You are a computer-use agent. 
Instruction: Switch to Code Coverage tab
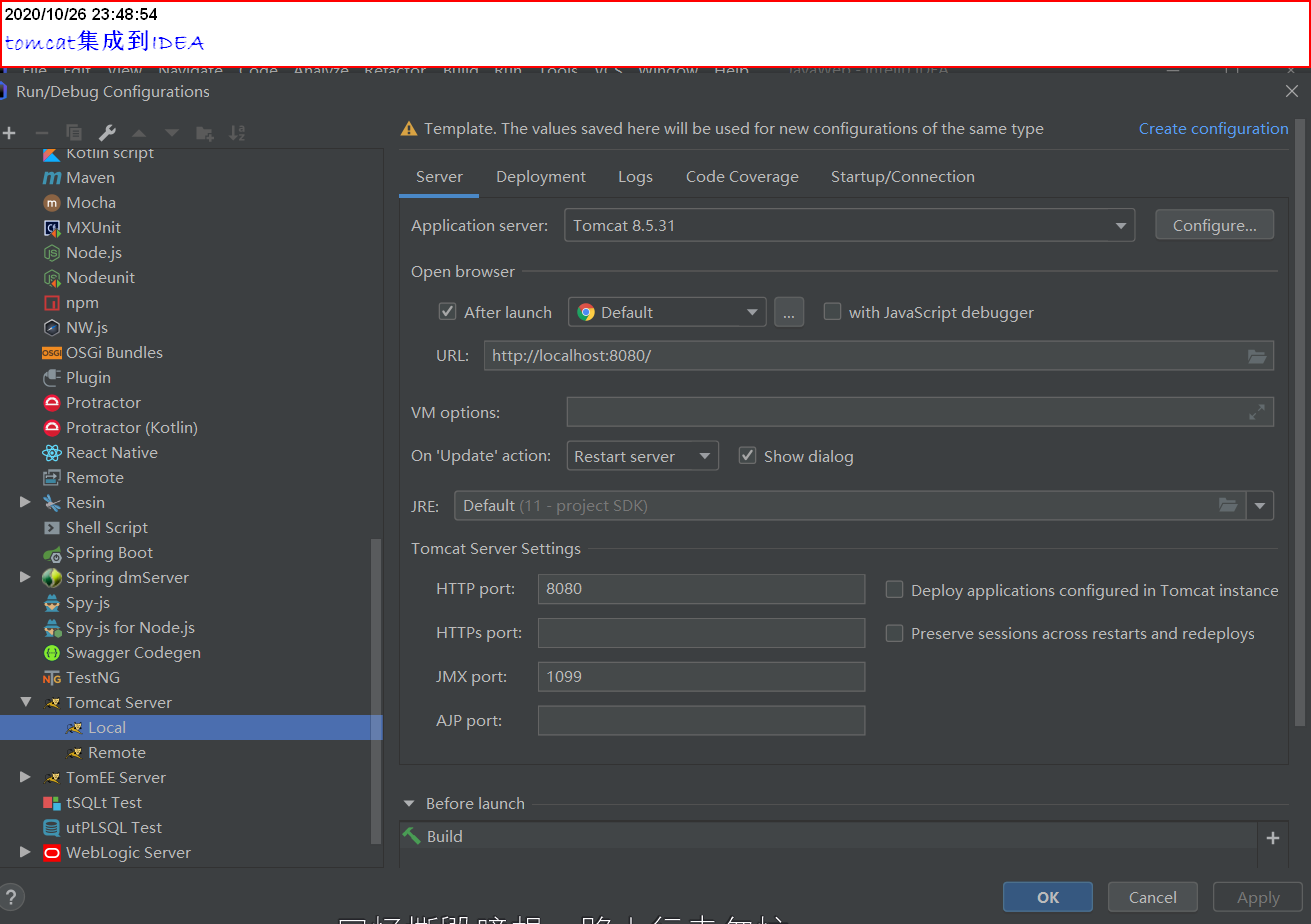(x=742, y=177)
